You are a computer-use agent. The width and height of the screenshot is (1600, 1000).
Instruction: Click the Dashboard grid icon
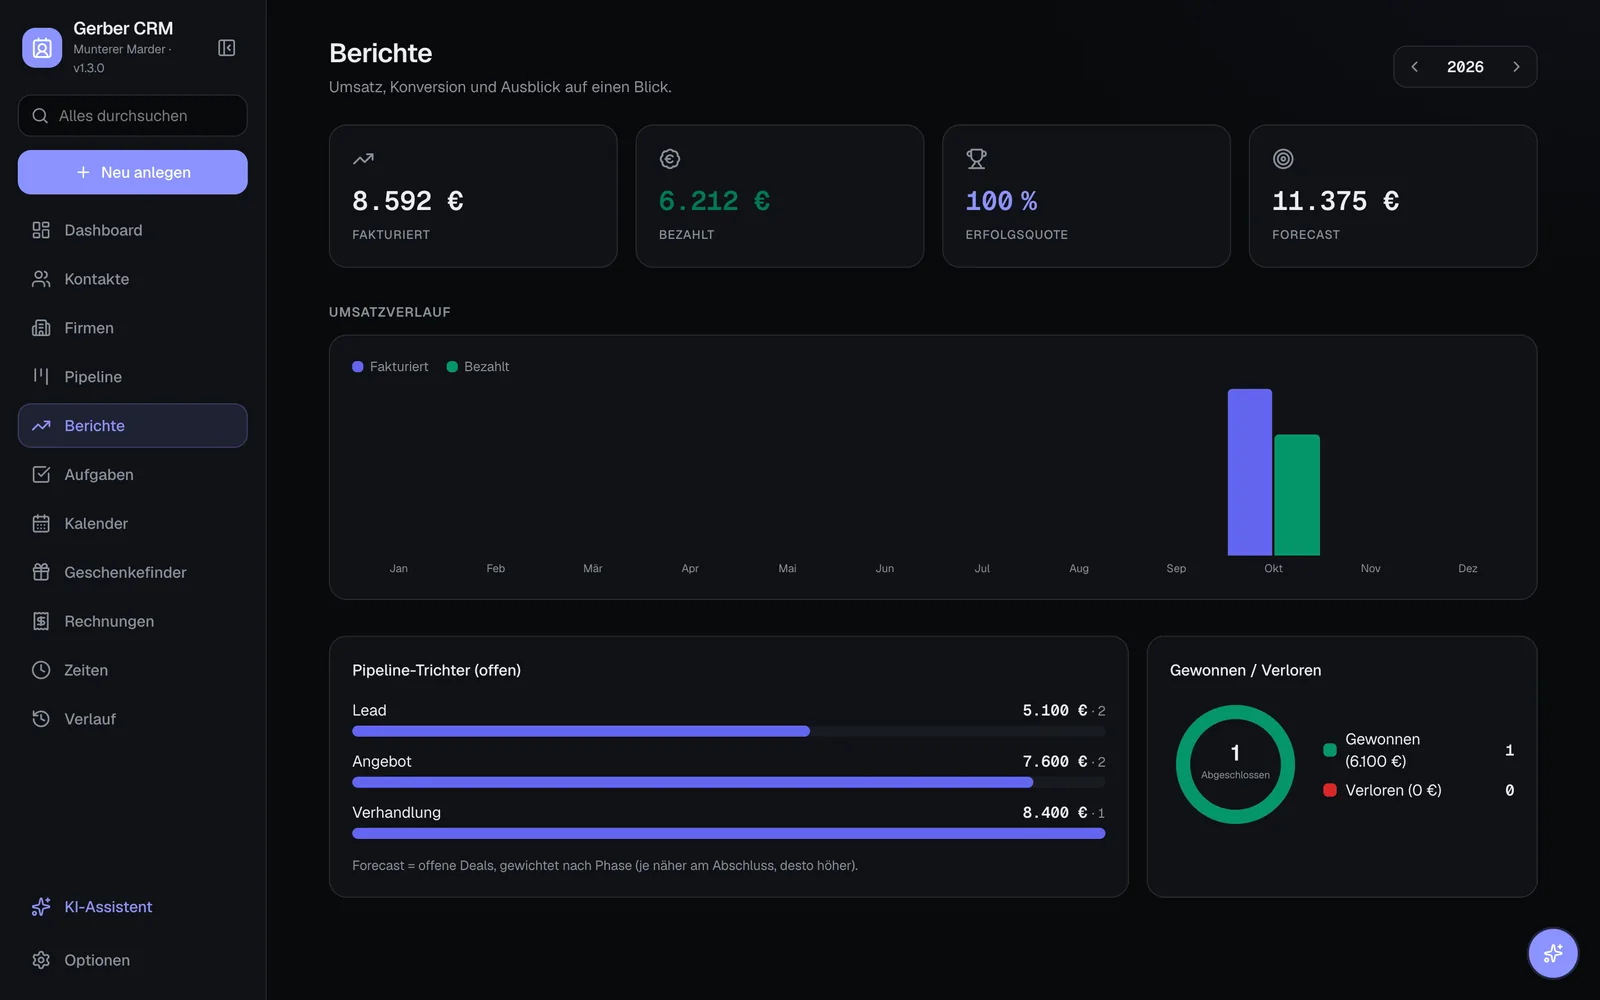click(41, 230)
